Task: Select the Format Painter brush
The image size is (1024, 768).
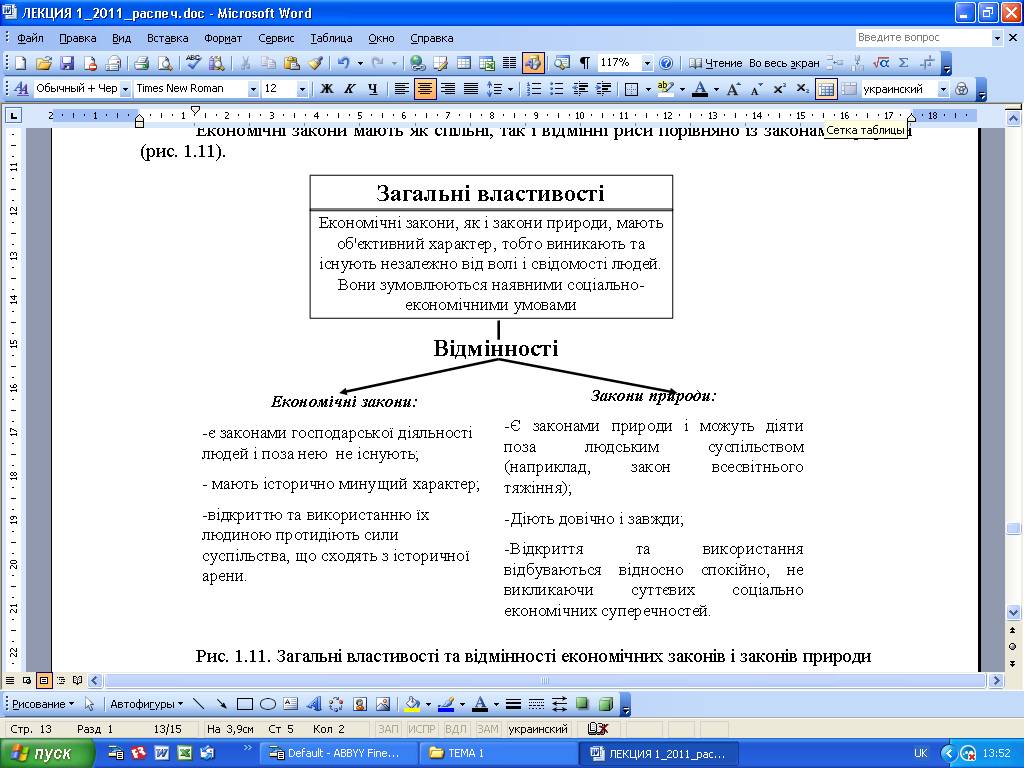Action: click(x=315, y=63)
